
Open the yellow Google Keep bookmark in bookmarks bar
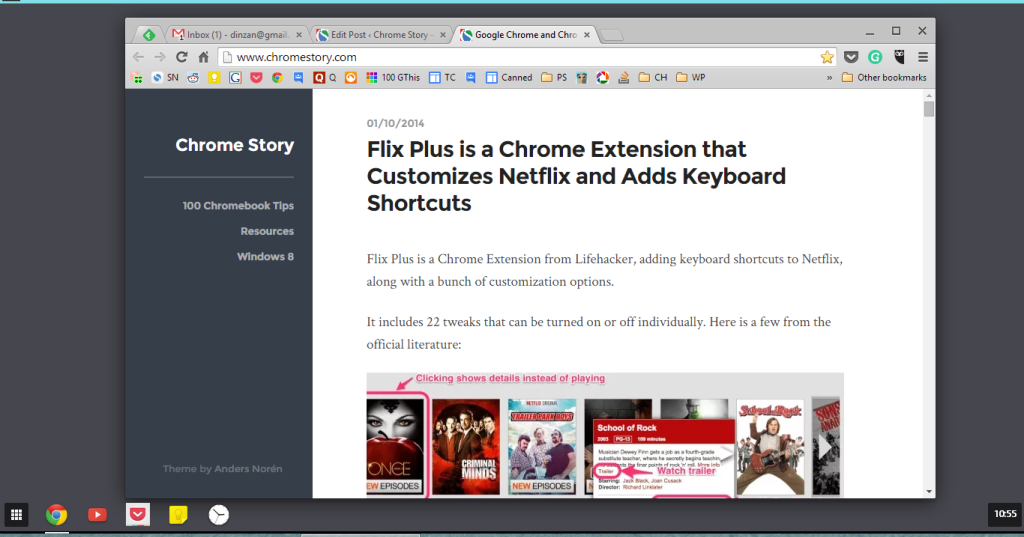tap(214, 77)
